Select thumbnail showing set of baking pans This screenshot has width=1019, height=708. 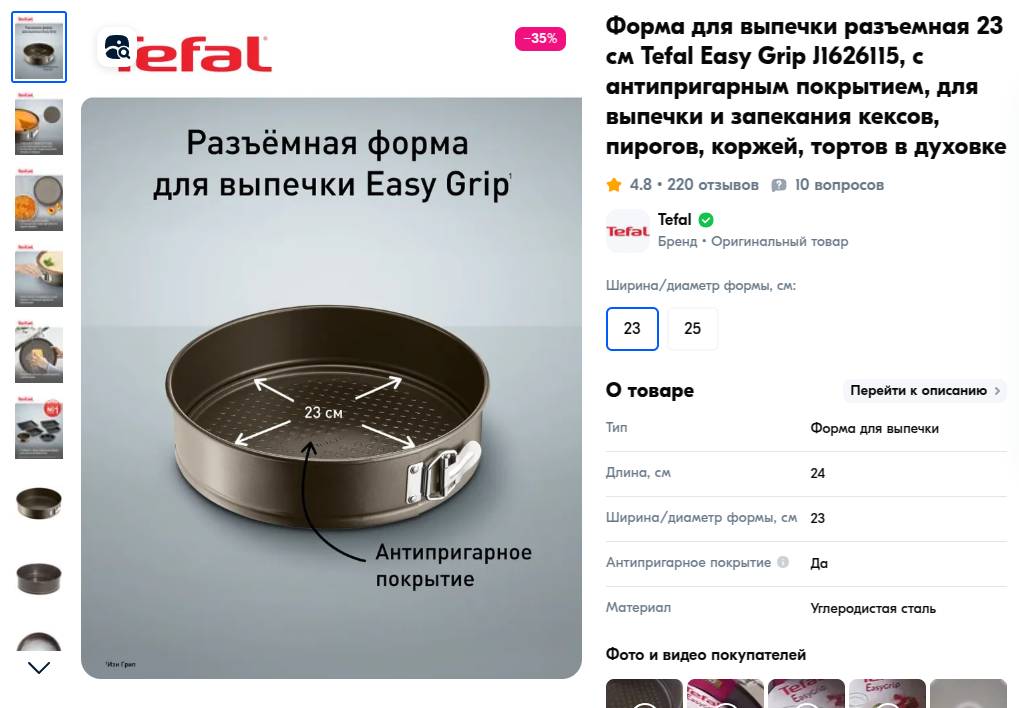(39, 428)
